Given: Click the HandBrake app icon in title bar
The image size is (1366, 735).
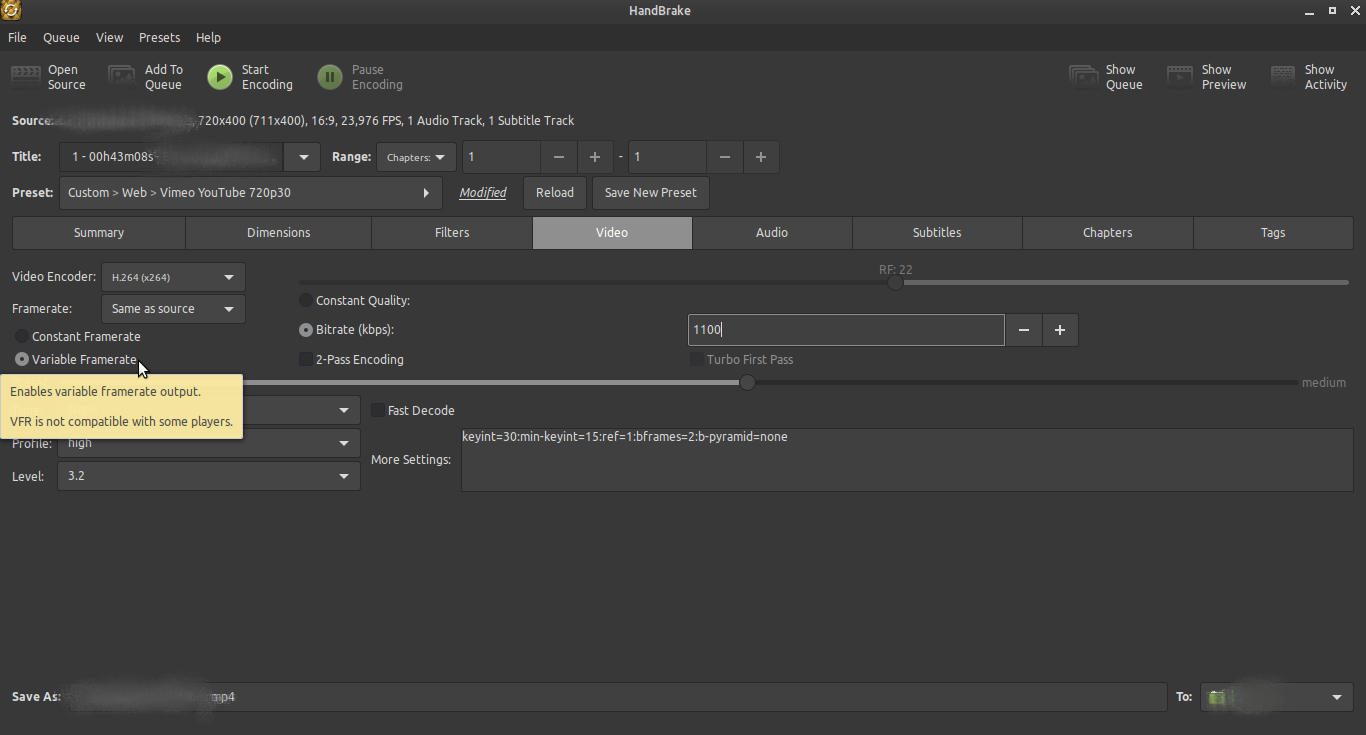Looking at the screenshot, I should [12, 11].
